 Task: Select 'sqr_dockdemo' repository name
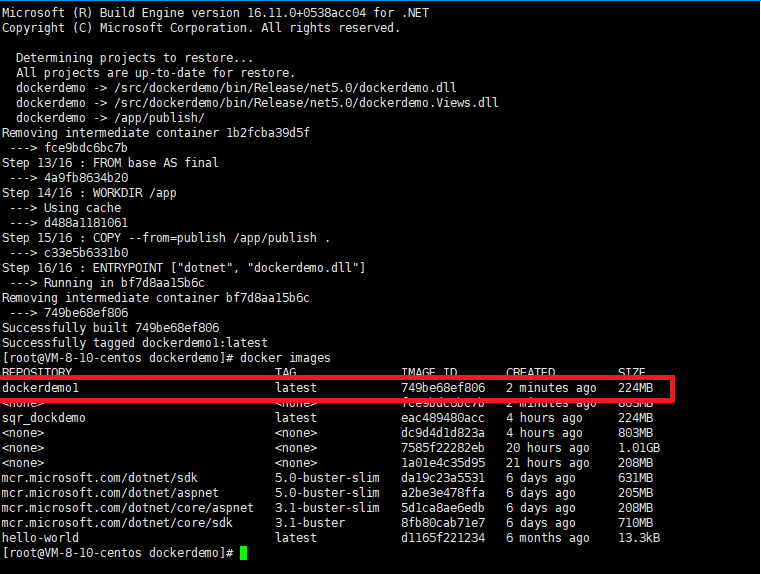click(x=44, y=418)
